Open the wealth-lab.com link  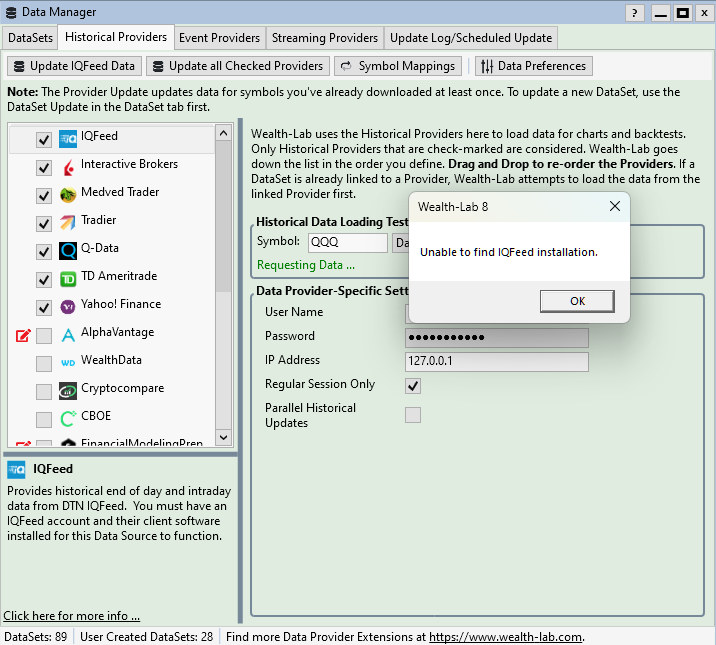pyautogui.click(x=505, y=637)
